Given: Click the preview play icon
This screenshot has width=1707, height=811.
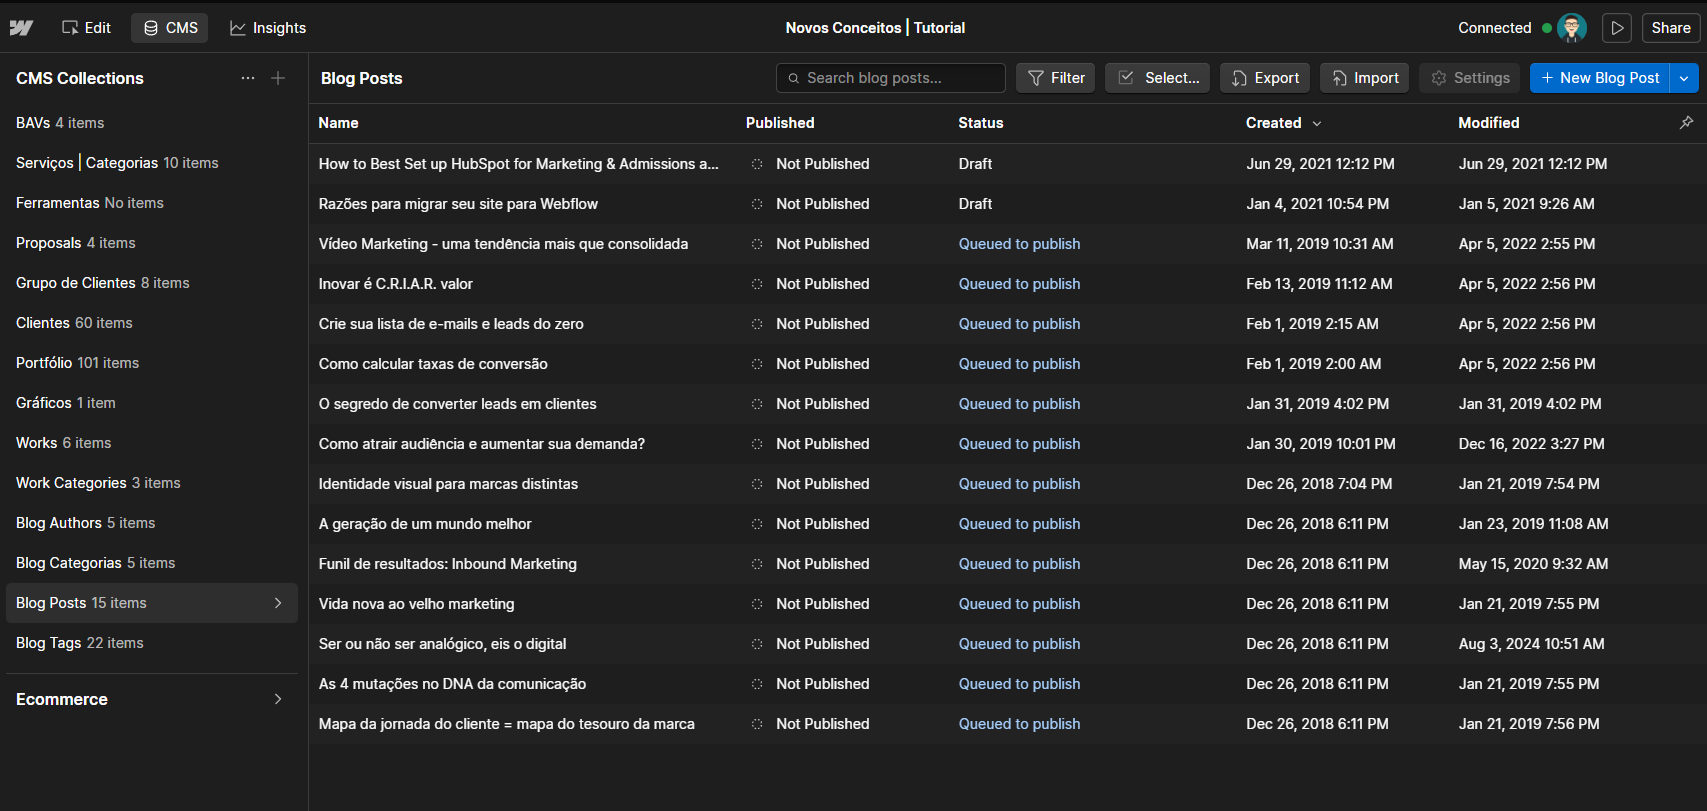Looking at the screenshot, I should [1617, 28].
